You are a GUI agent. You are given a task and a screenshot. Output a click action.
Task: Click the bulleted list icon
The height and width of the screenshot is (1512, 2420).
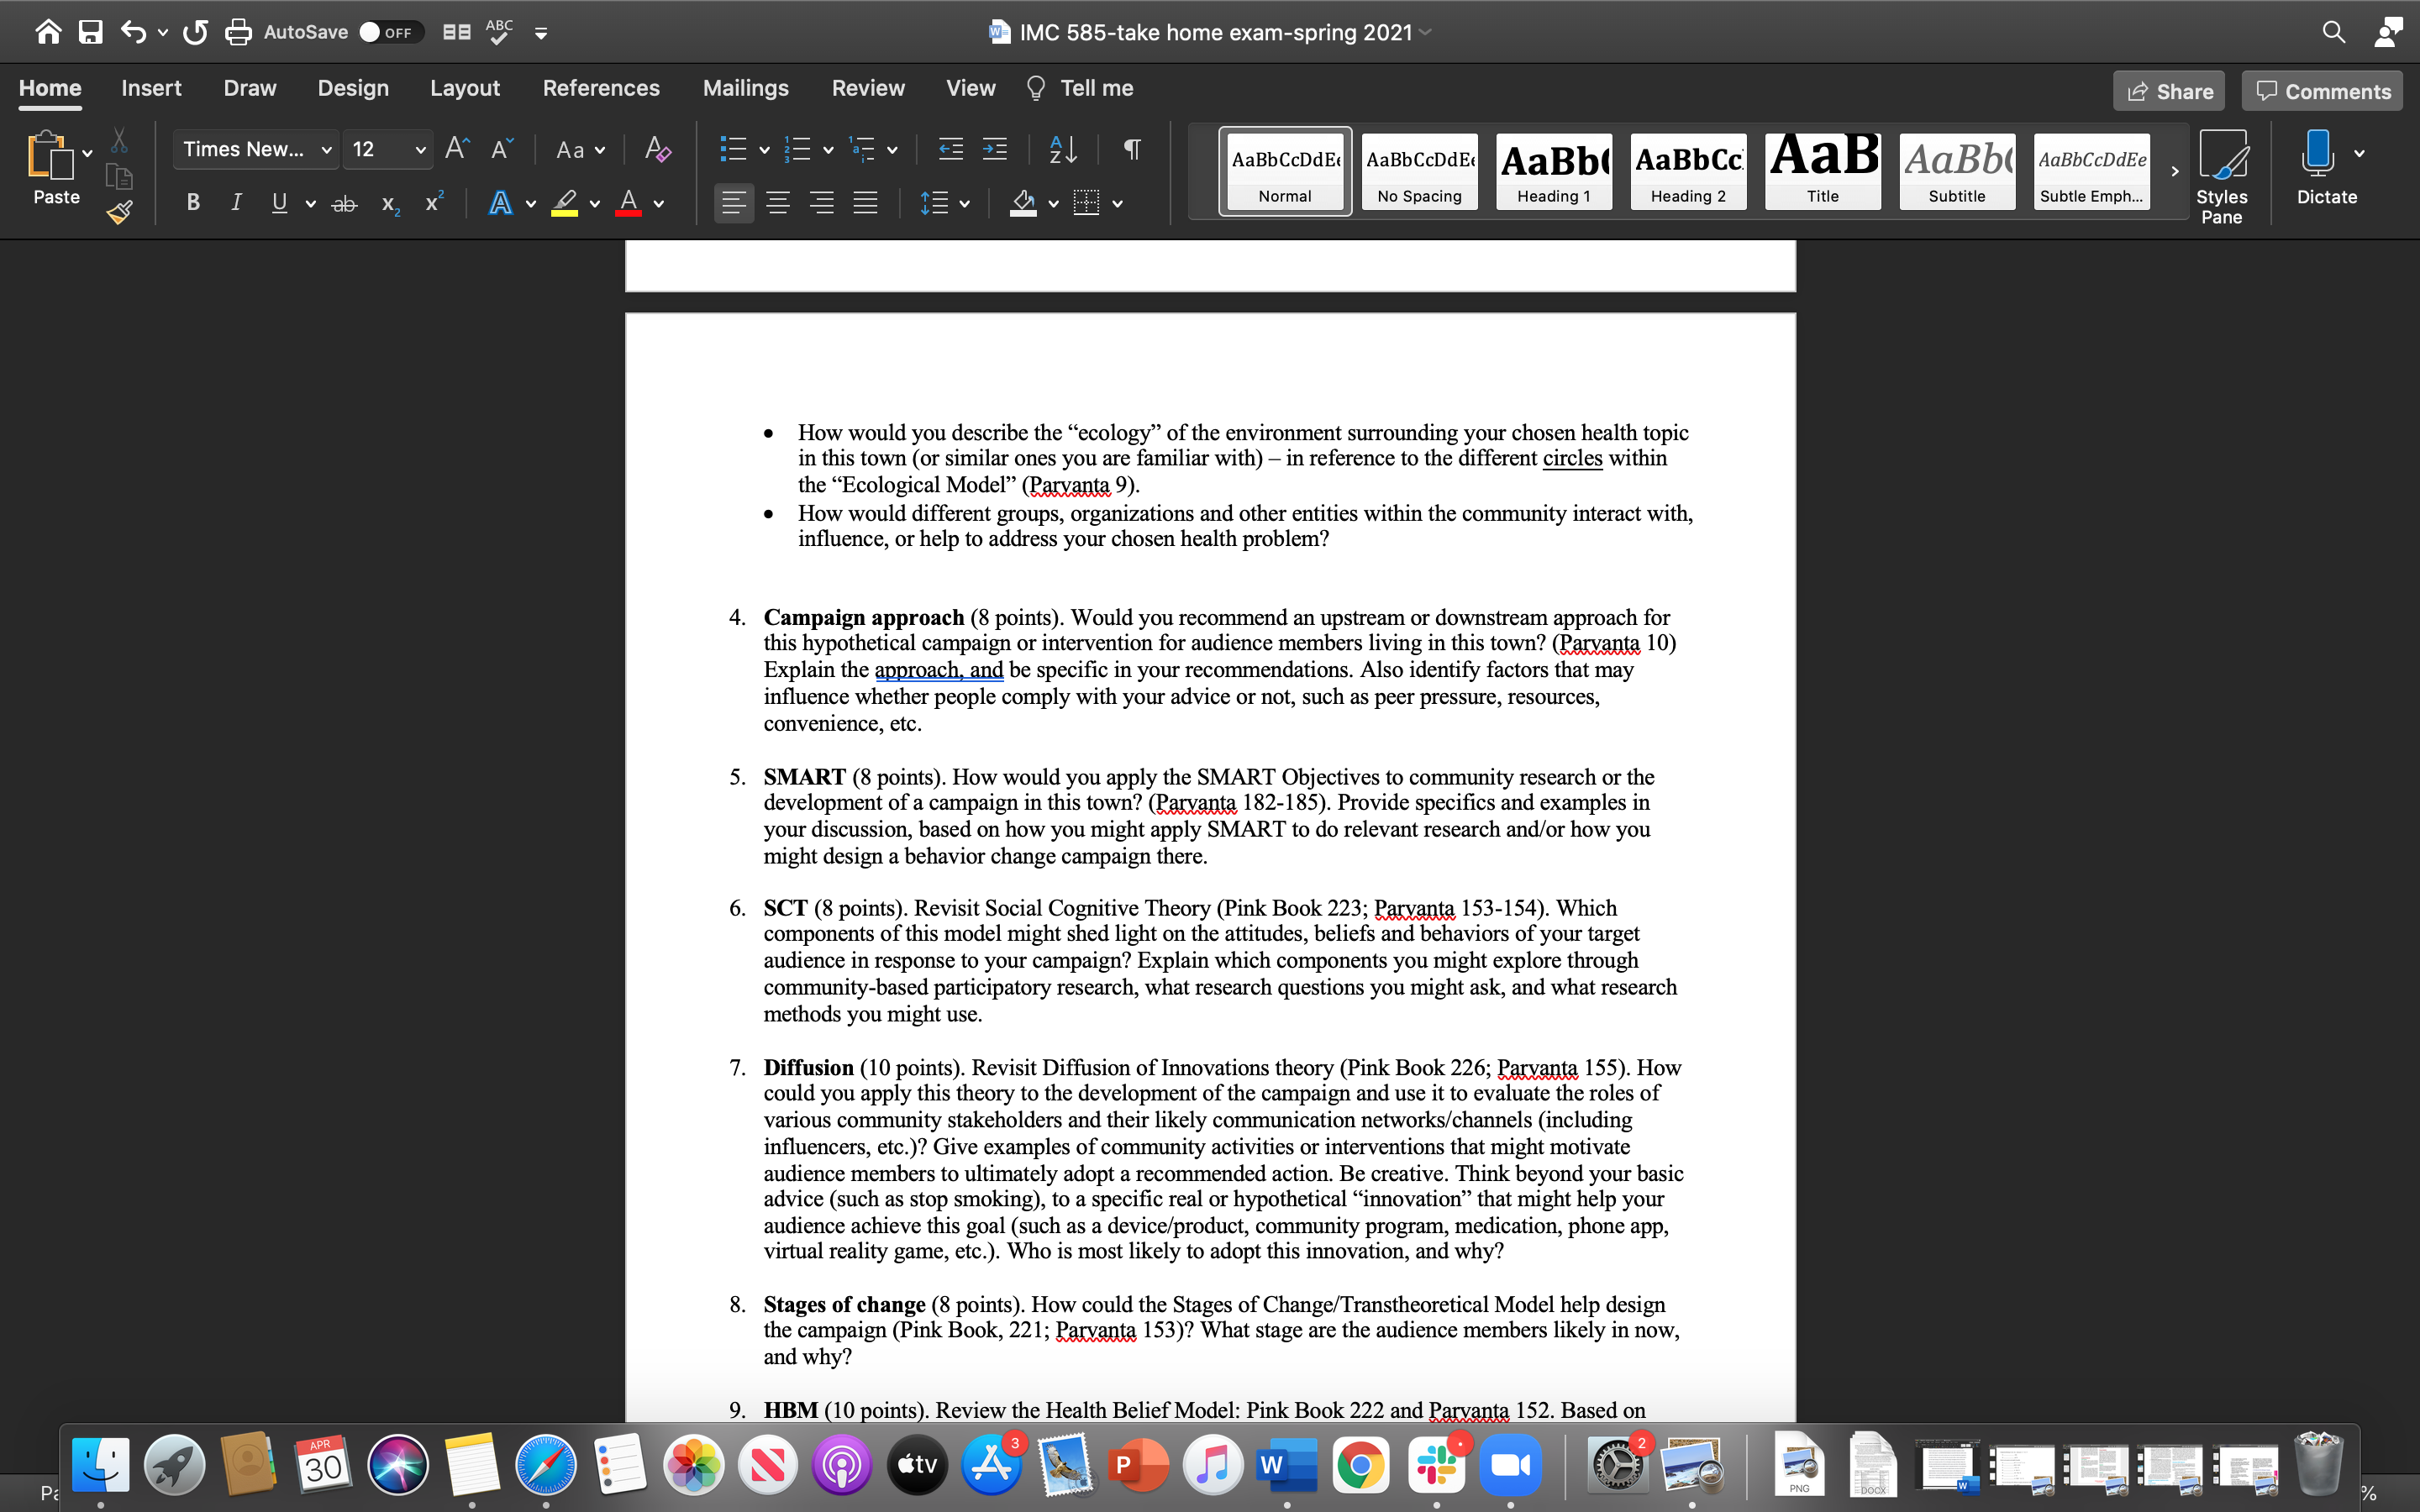pos(733,149)
